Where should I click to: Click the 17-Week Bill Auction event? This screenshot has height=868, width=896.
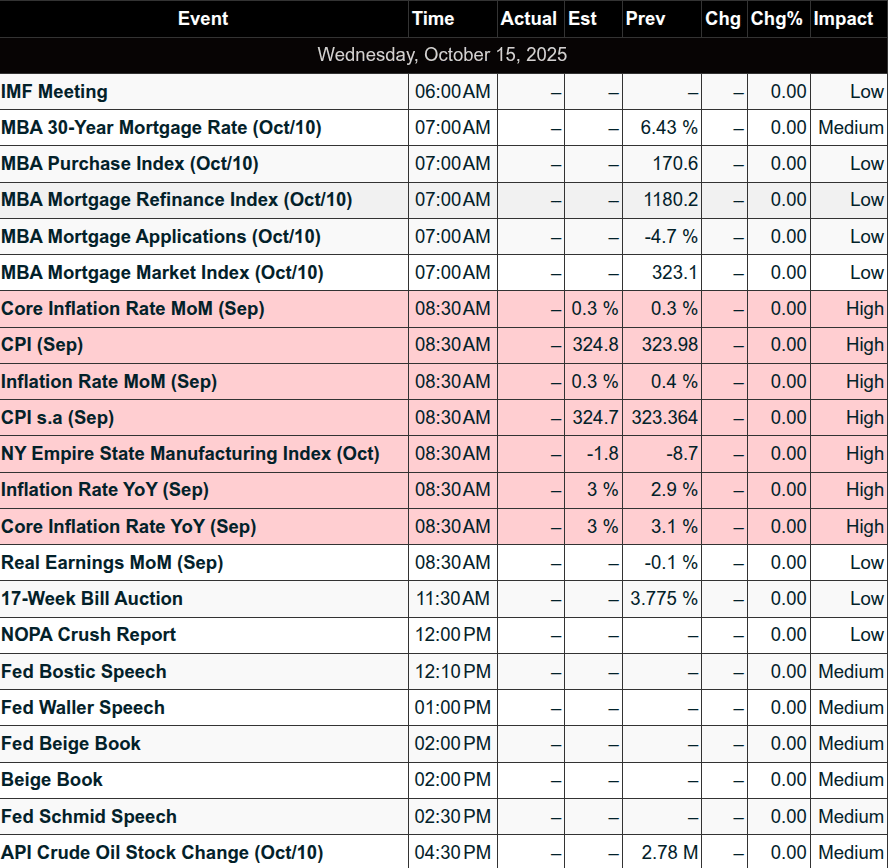point(92,599)
